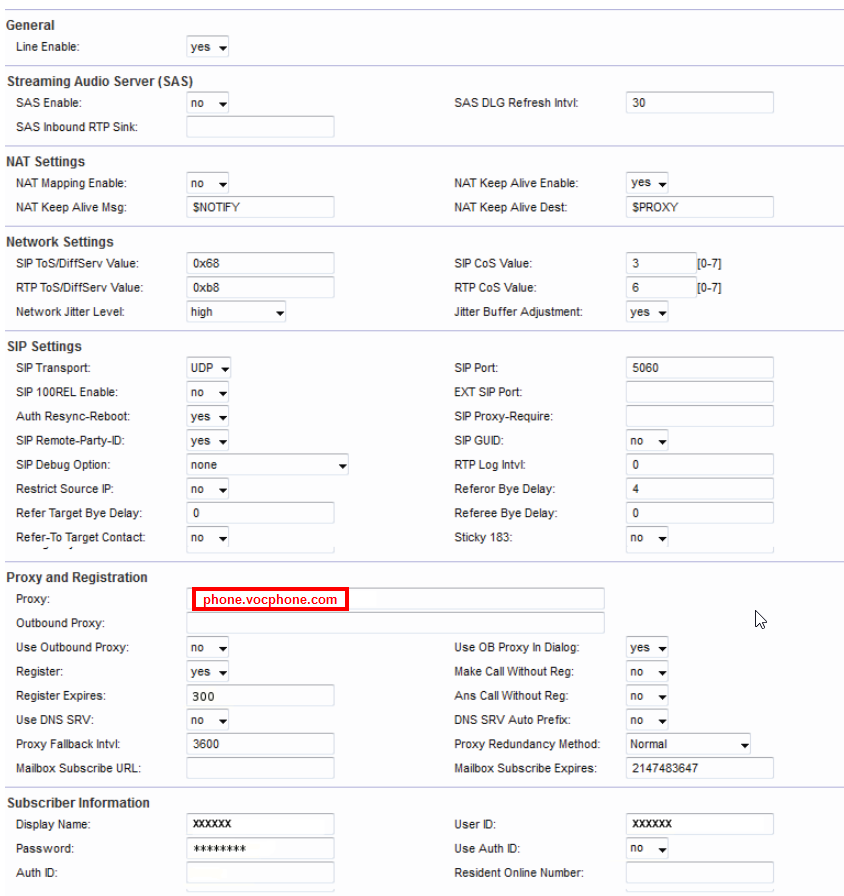
Task: Focus the SAS DLG Refresh Intvl field
Action: (699, 103)
